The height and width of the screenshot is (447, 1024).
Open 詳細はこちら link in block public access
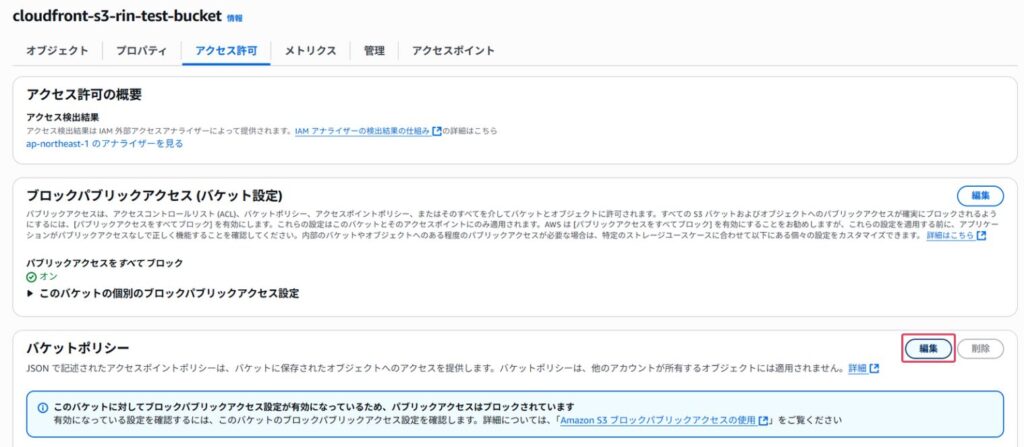click(949, 237)
